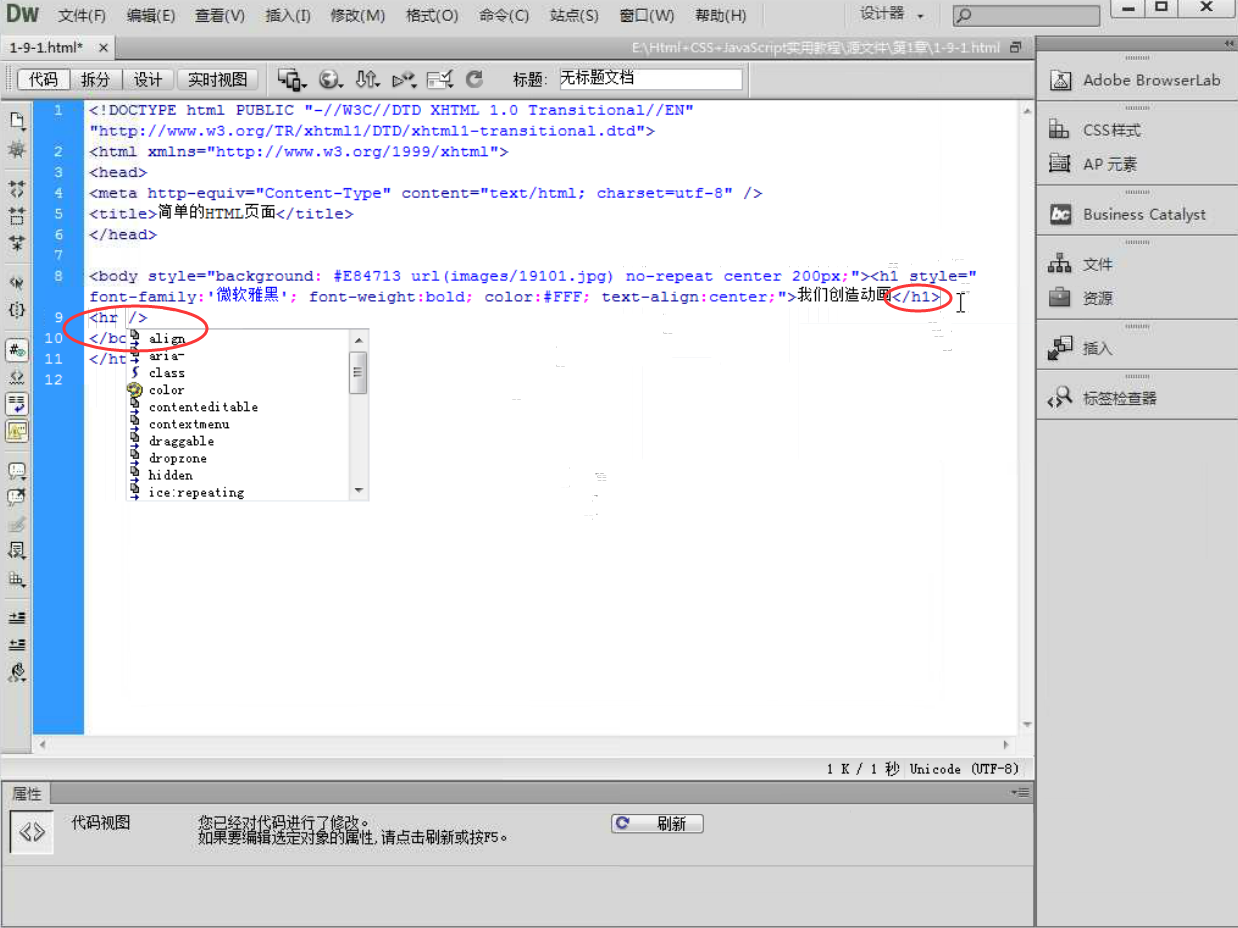Click Remove Comment icon
Screen dimensions: 1238x928
click(x=17, y=497)
